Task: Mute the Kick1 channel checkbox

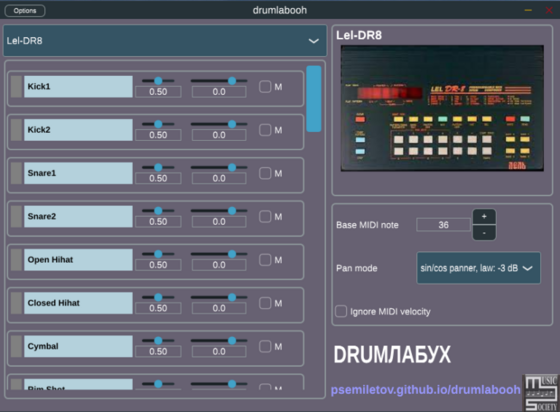Action: 265,86
